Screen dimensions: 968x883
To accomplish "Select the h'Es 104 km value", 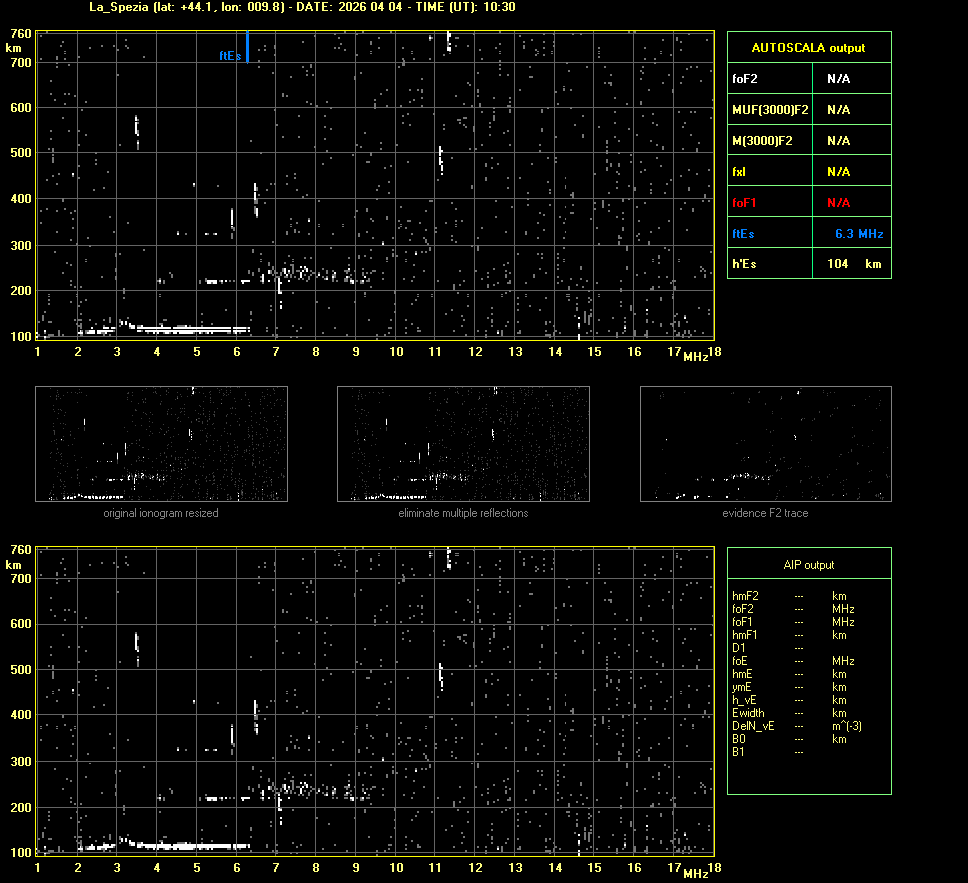I will coord(853,264).
